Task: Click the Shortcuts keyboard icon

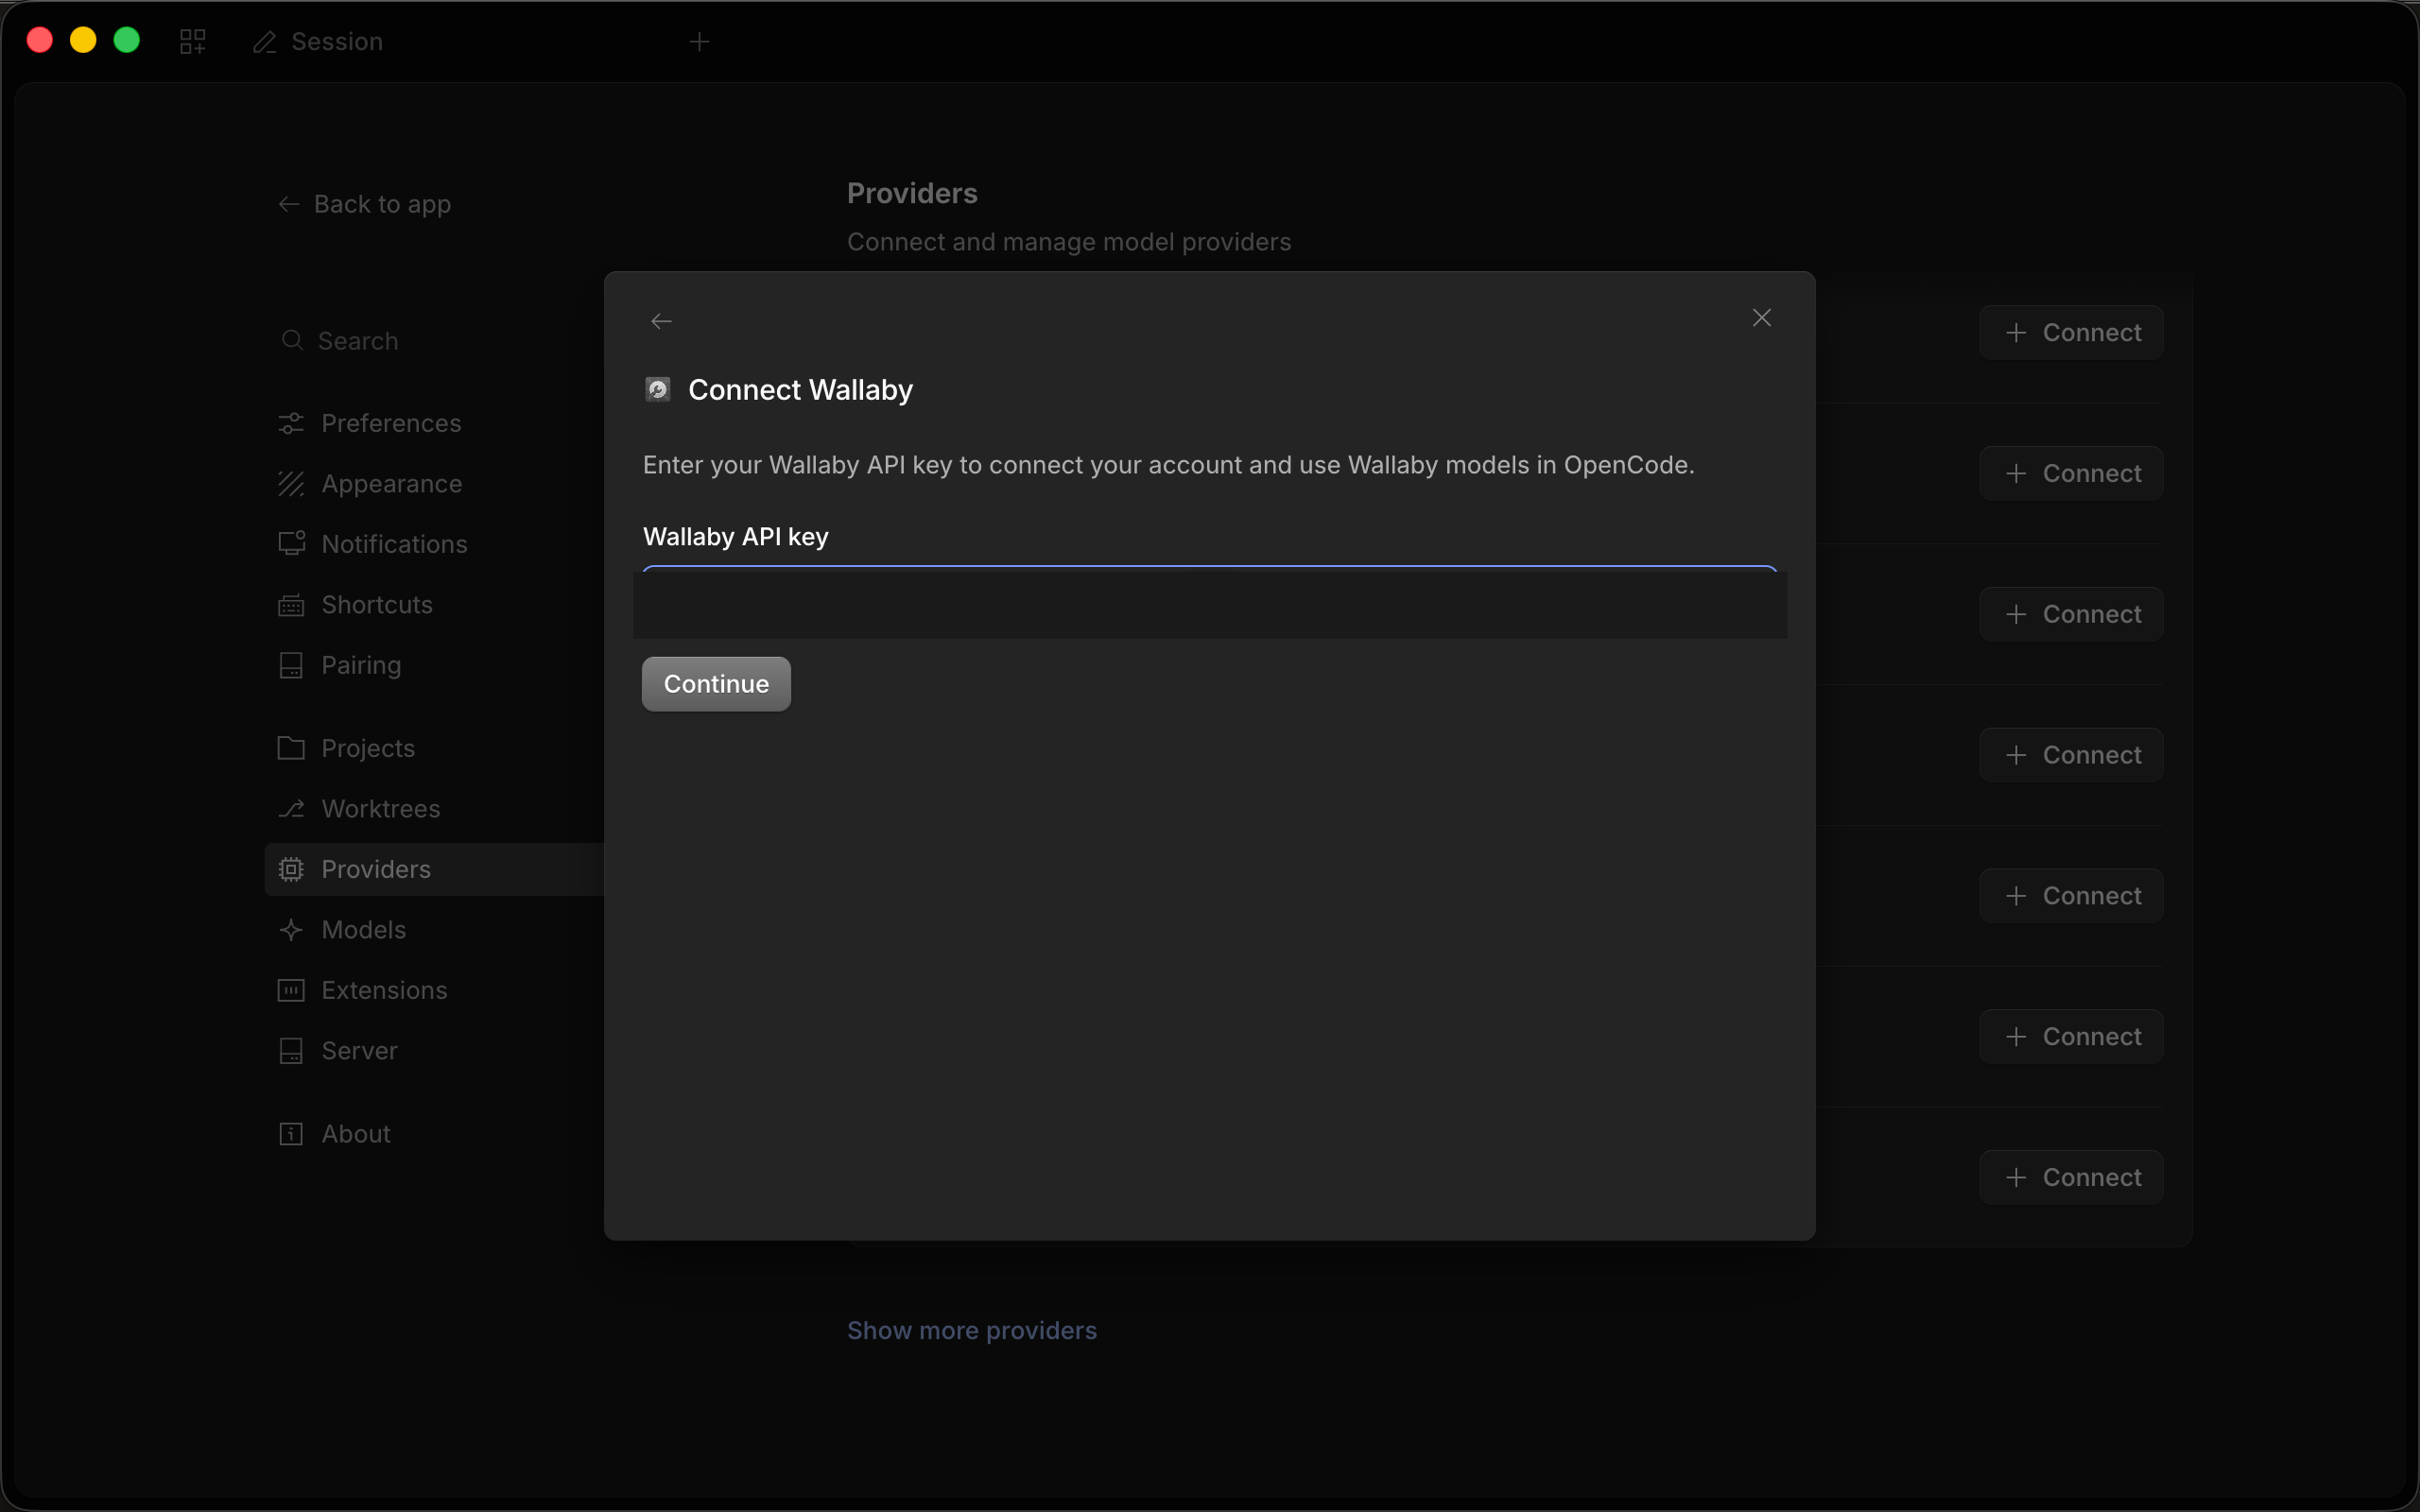Action: (291, 605)
